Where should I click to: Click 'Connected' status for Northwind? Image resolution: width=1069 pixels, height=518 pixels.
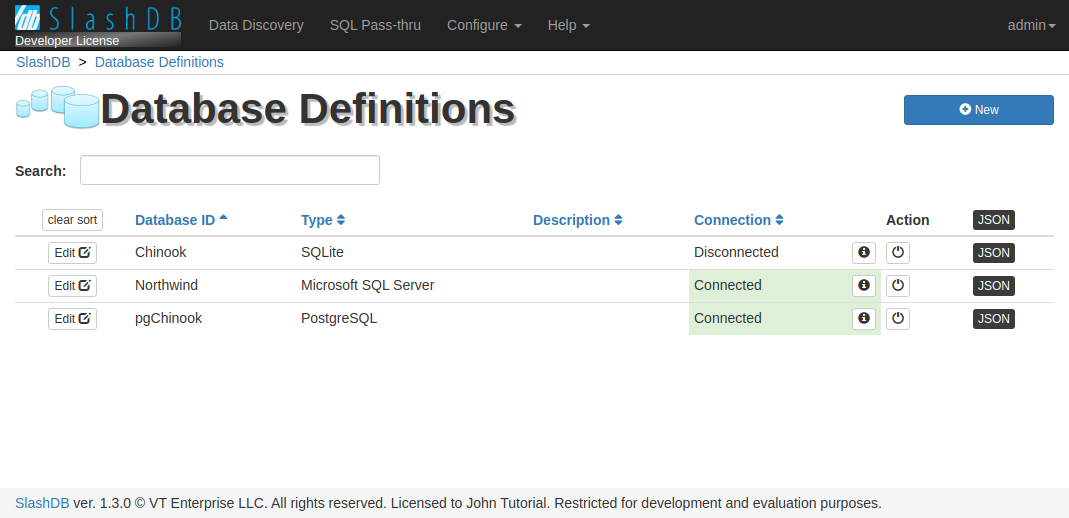tap(728, 285)
